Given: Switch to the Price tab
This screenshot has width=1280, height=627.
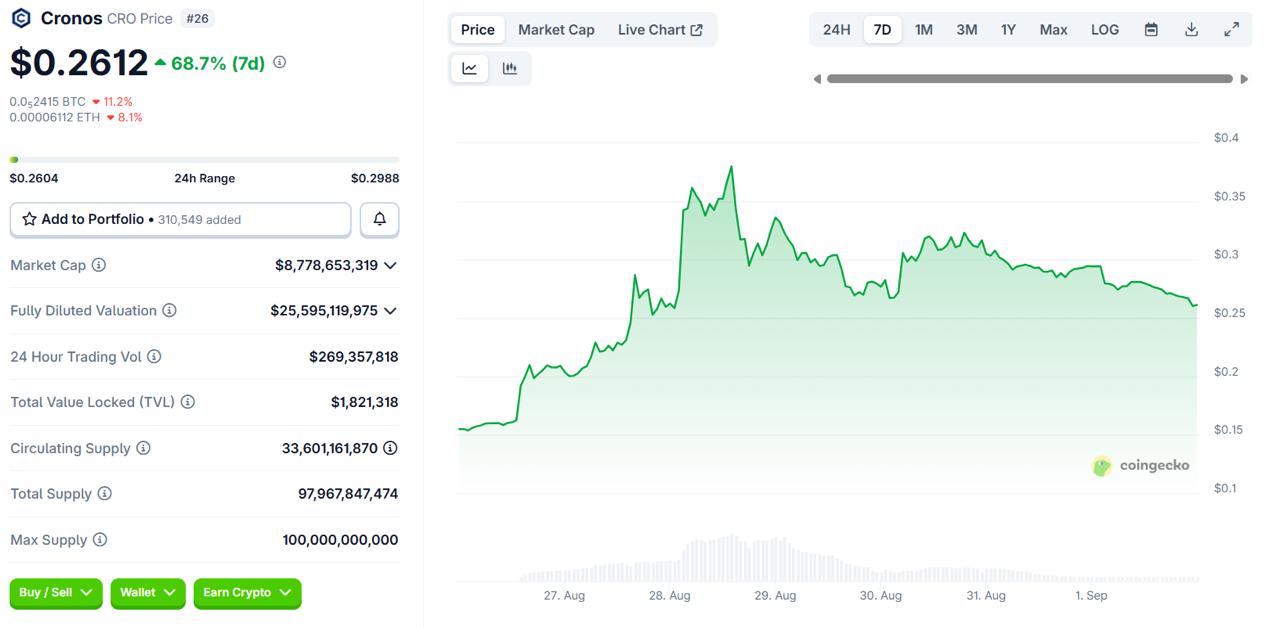Looking at the screenshot, I should [x=478, y=30].
